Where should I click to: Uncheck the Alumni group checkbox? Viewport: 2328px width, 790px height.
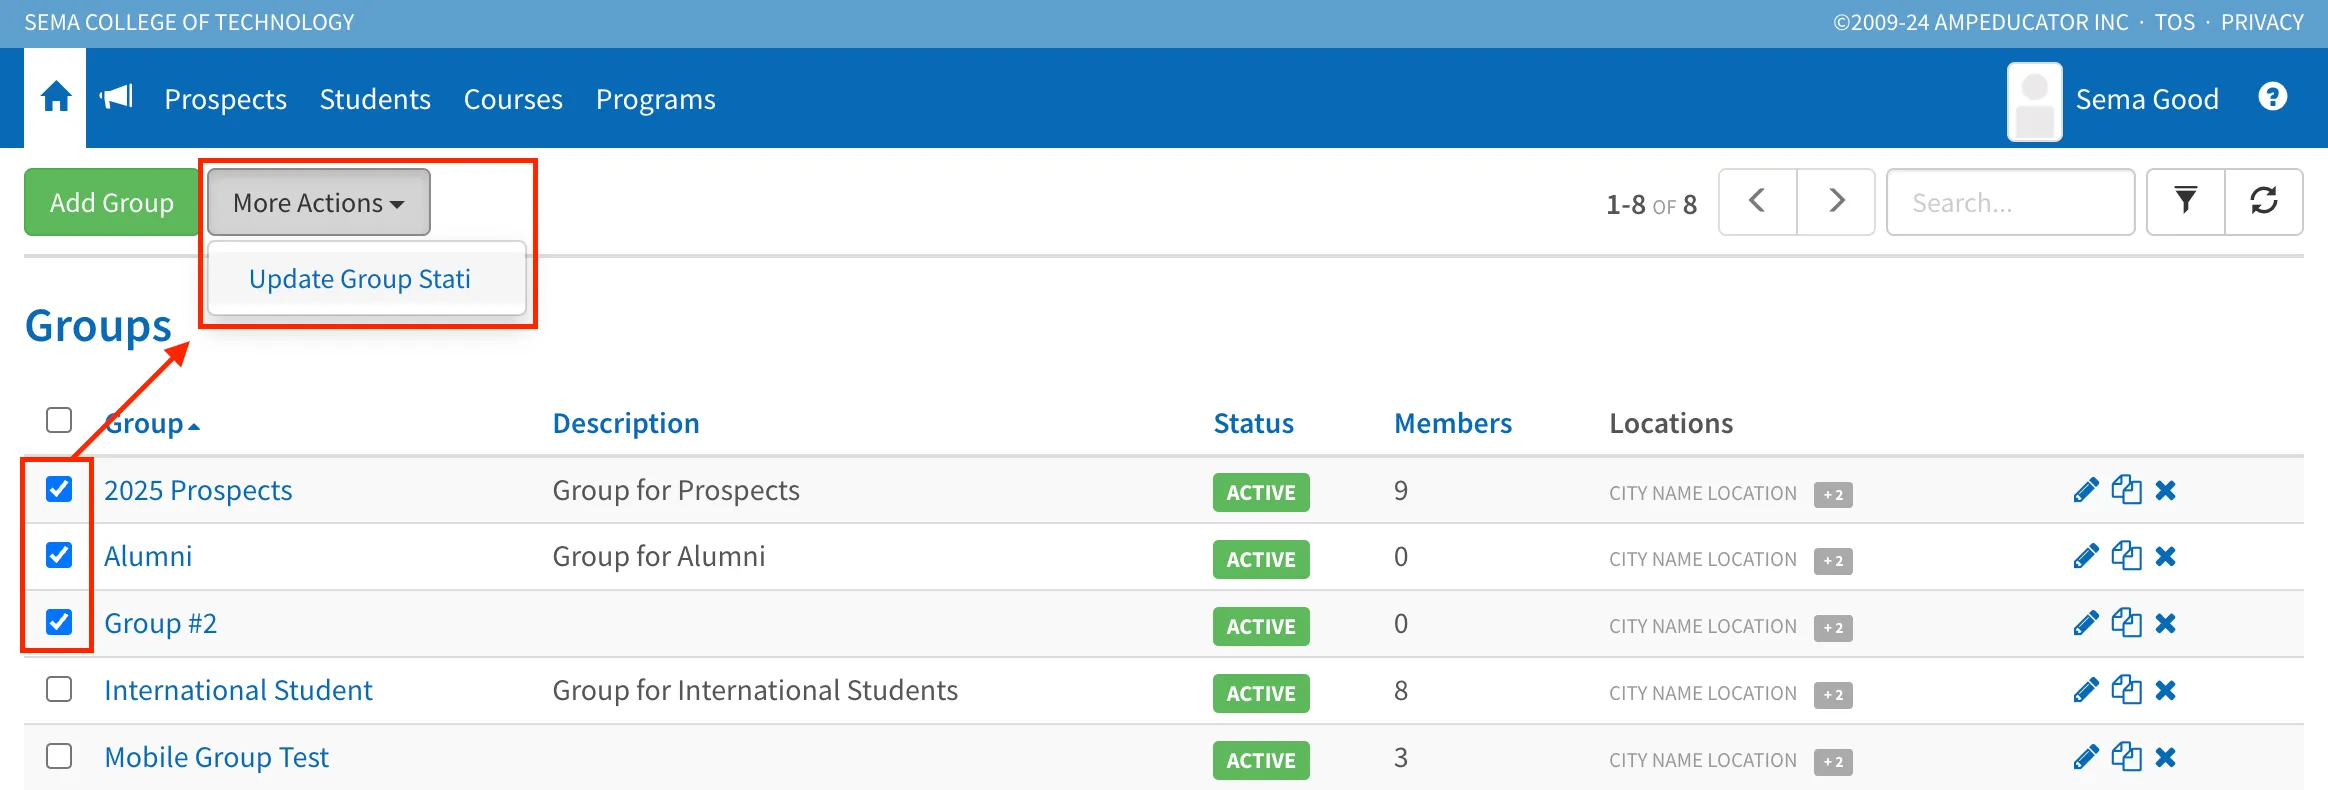(x=59, y=554)
